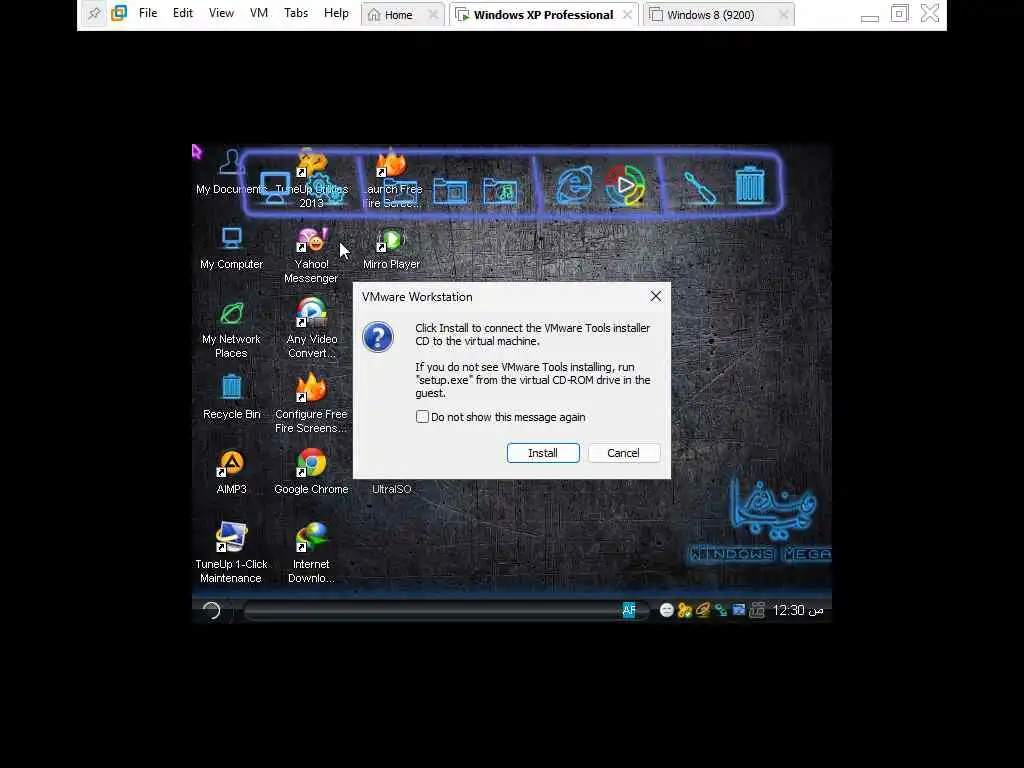Select My Network Places icon
The height and width of the screenshot is (768, 1024).
pyautogui.click(x=231, y=330)
